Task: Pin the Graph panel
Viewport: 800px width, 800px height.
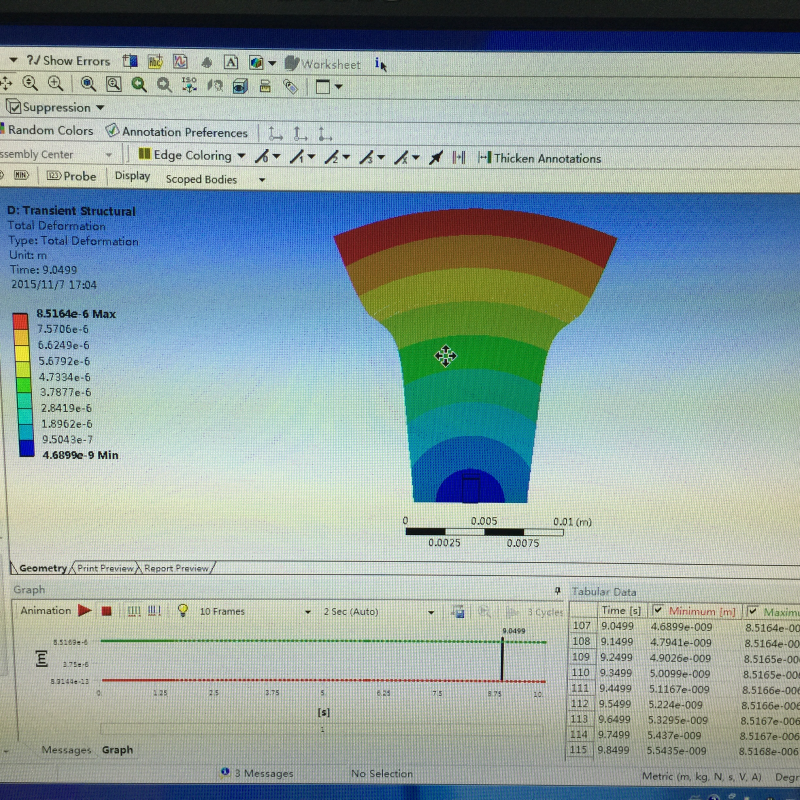Action: point(557,591)
